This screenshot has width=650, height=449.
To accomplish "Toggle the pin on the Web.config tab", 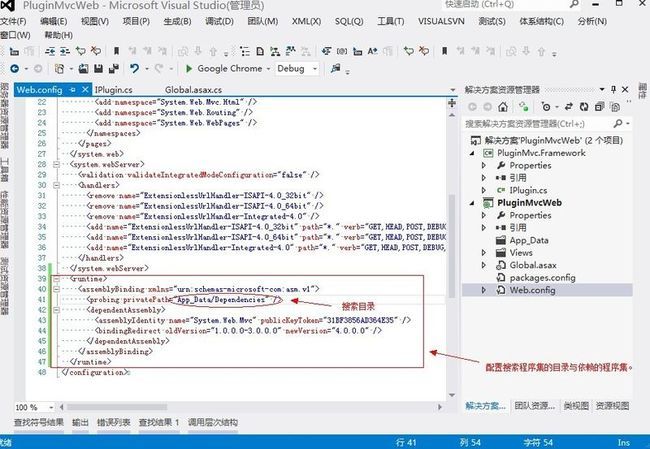I will [x=73, y=90].
